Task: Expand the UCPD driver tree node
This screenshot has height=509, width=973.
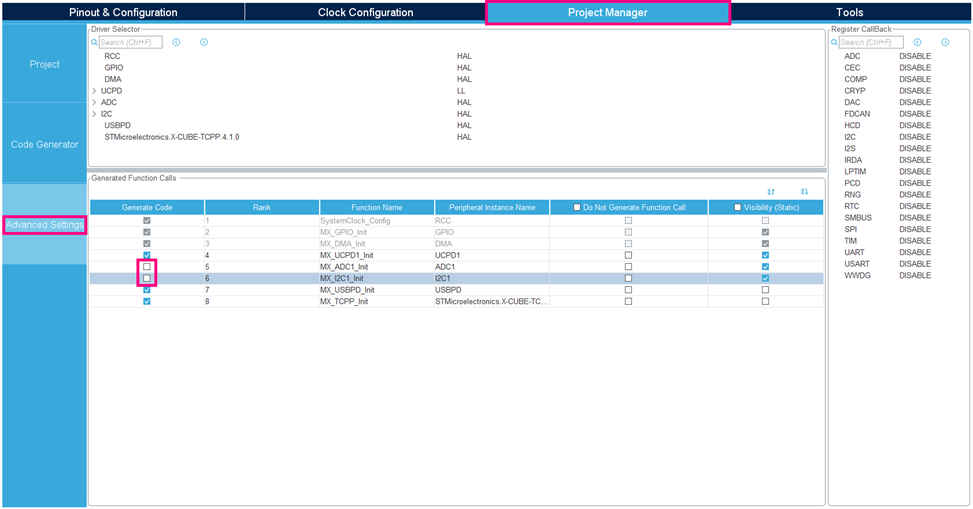Action: [94, 91]
